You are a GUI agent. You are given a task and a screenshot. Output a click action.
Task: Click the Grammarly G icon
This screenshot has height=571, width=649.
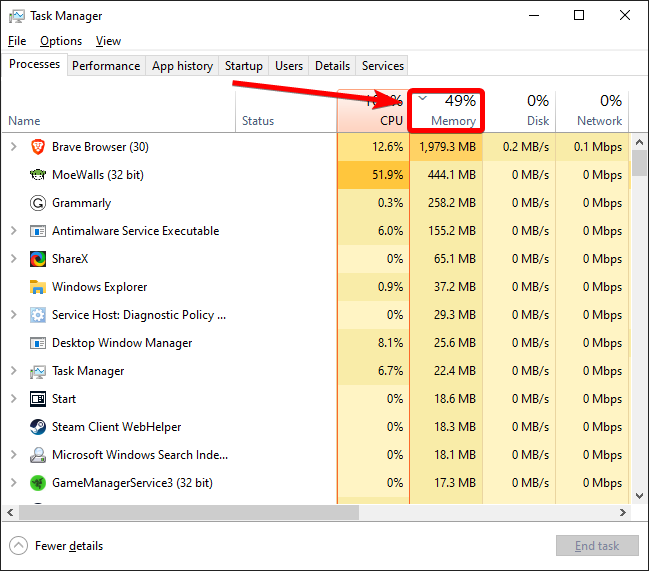[x=38, y=203]
